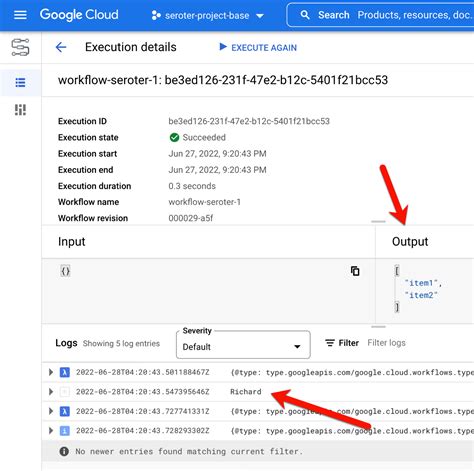The width and height of the screenshot is (474, 471).
Task: Click the Google Cloud logo
Action: (79, 15)
